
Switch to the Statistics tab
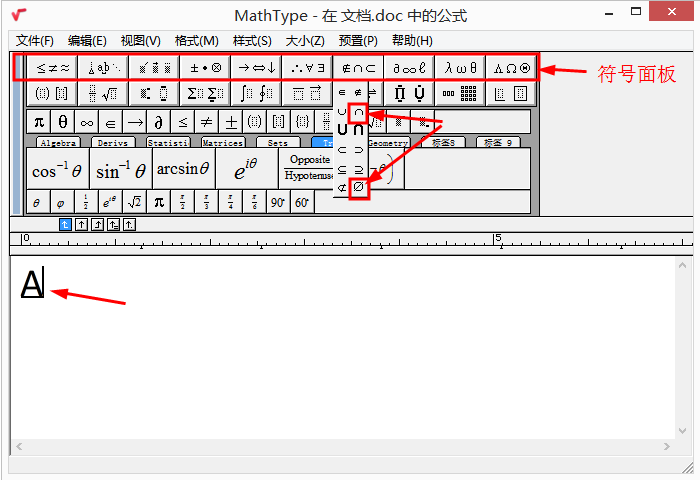click(168, 142)
